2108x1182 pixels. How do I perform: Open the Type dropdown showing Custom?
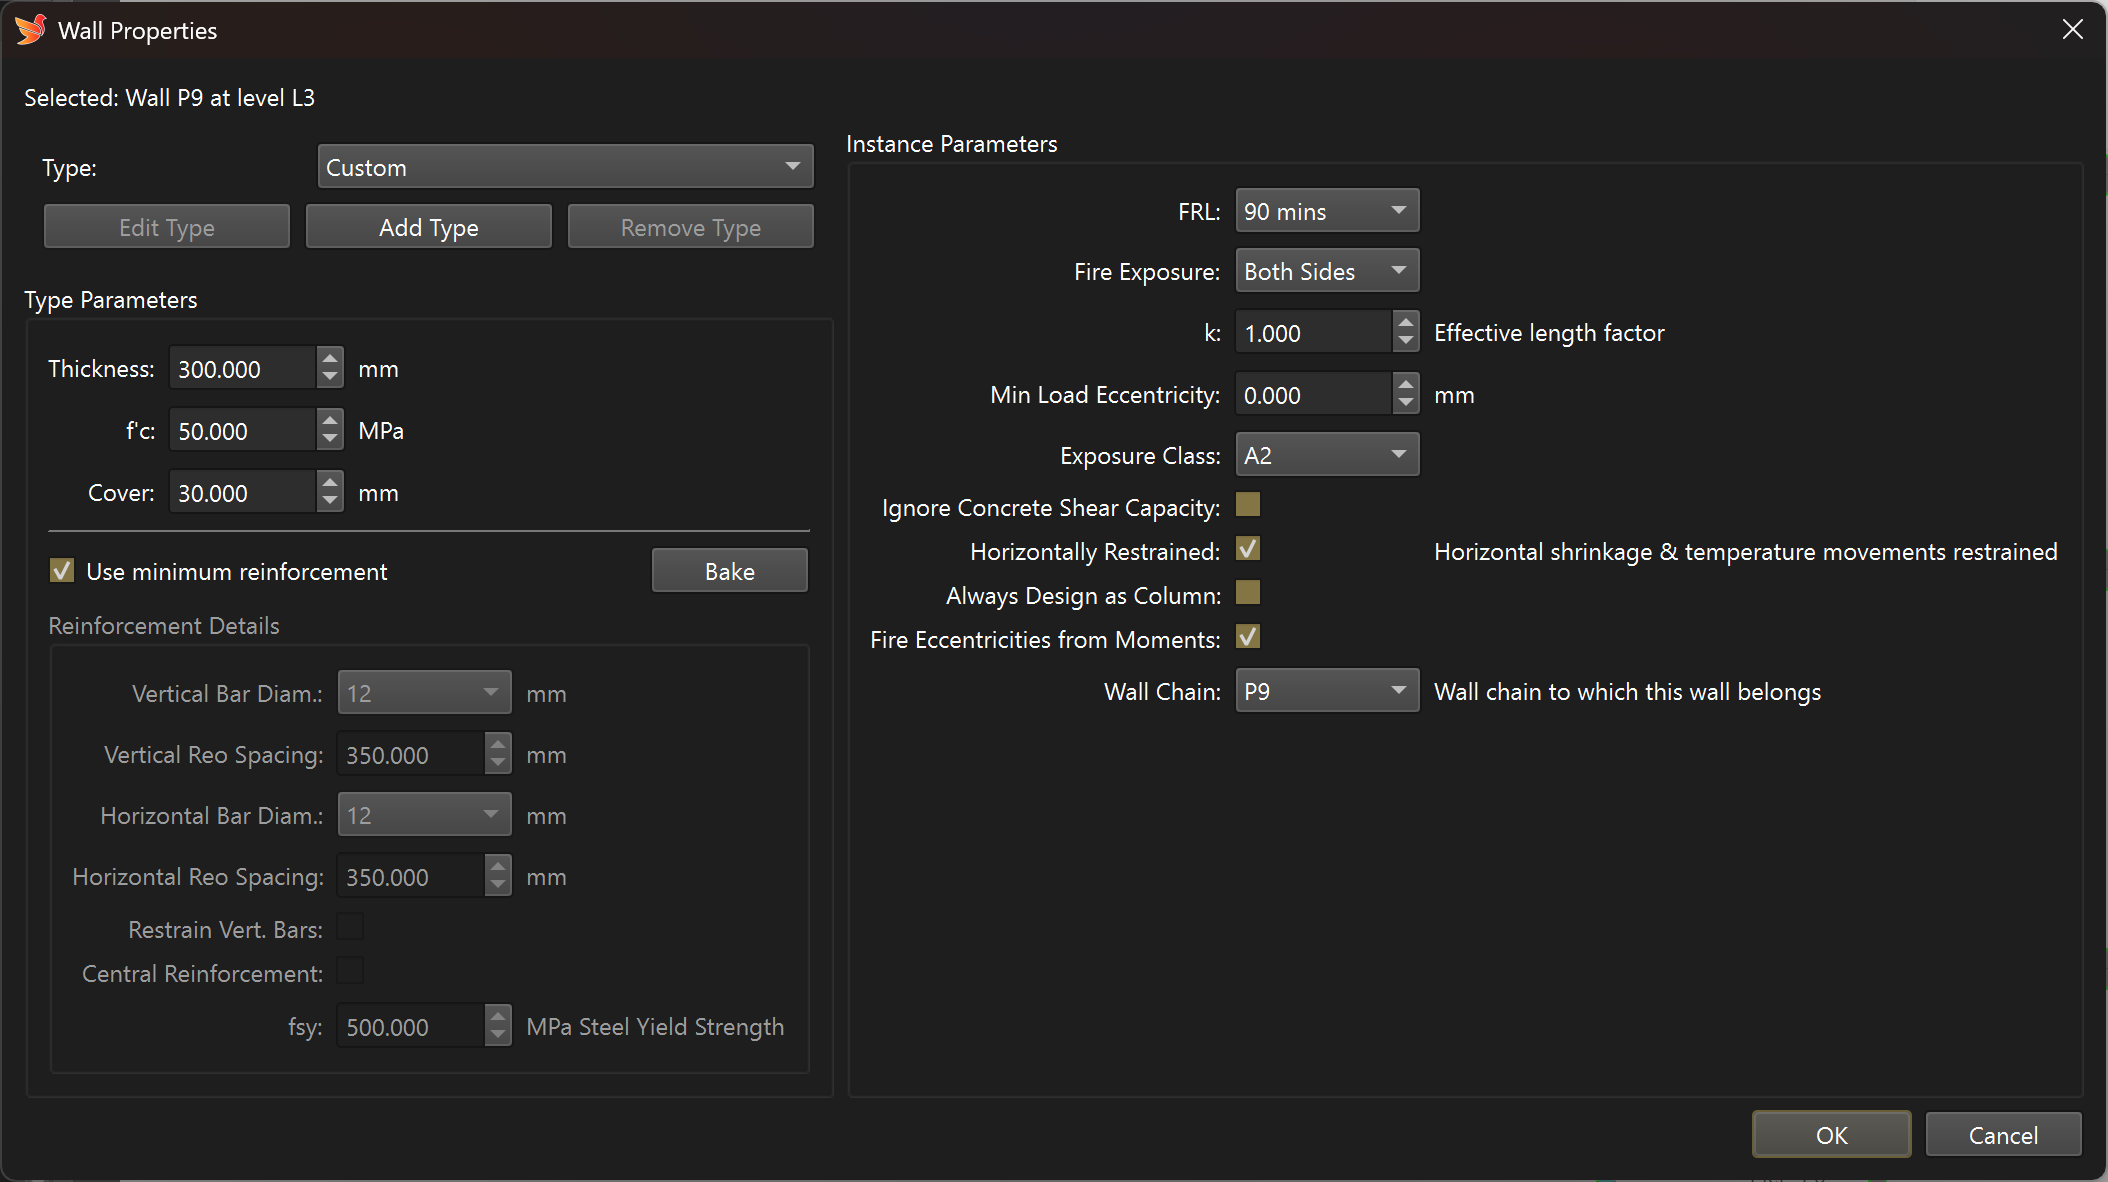(x=565, y=167)
